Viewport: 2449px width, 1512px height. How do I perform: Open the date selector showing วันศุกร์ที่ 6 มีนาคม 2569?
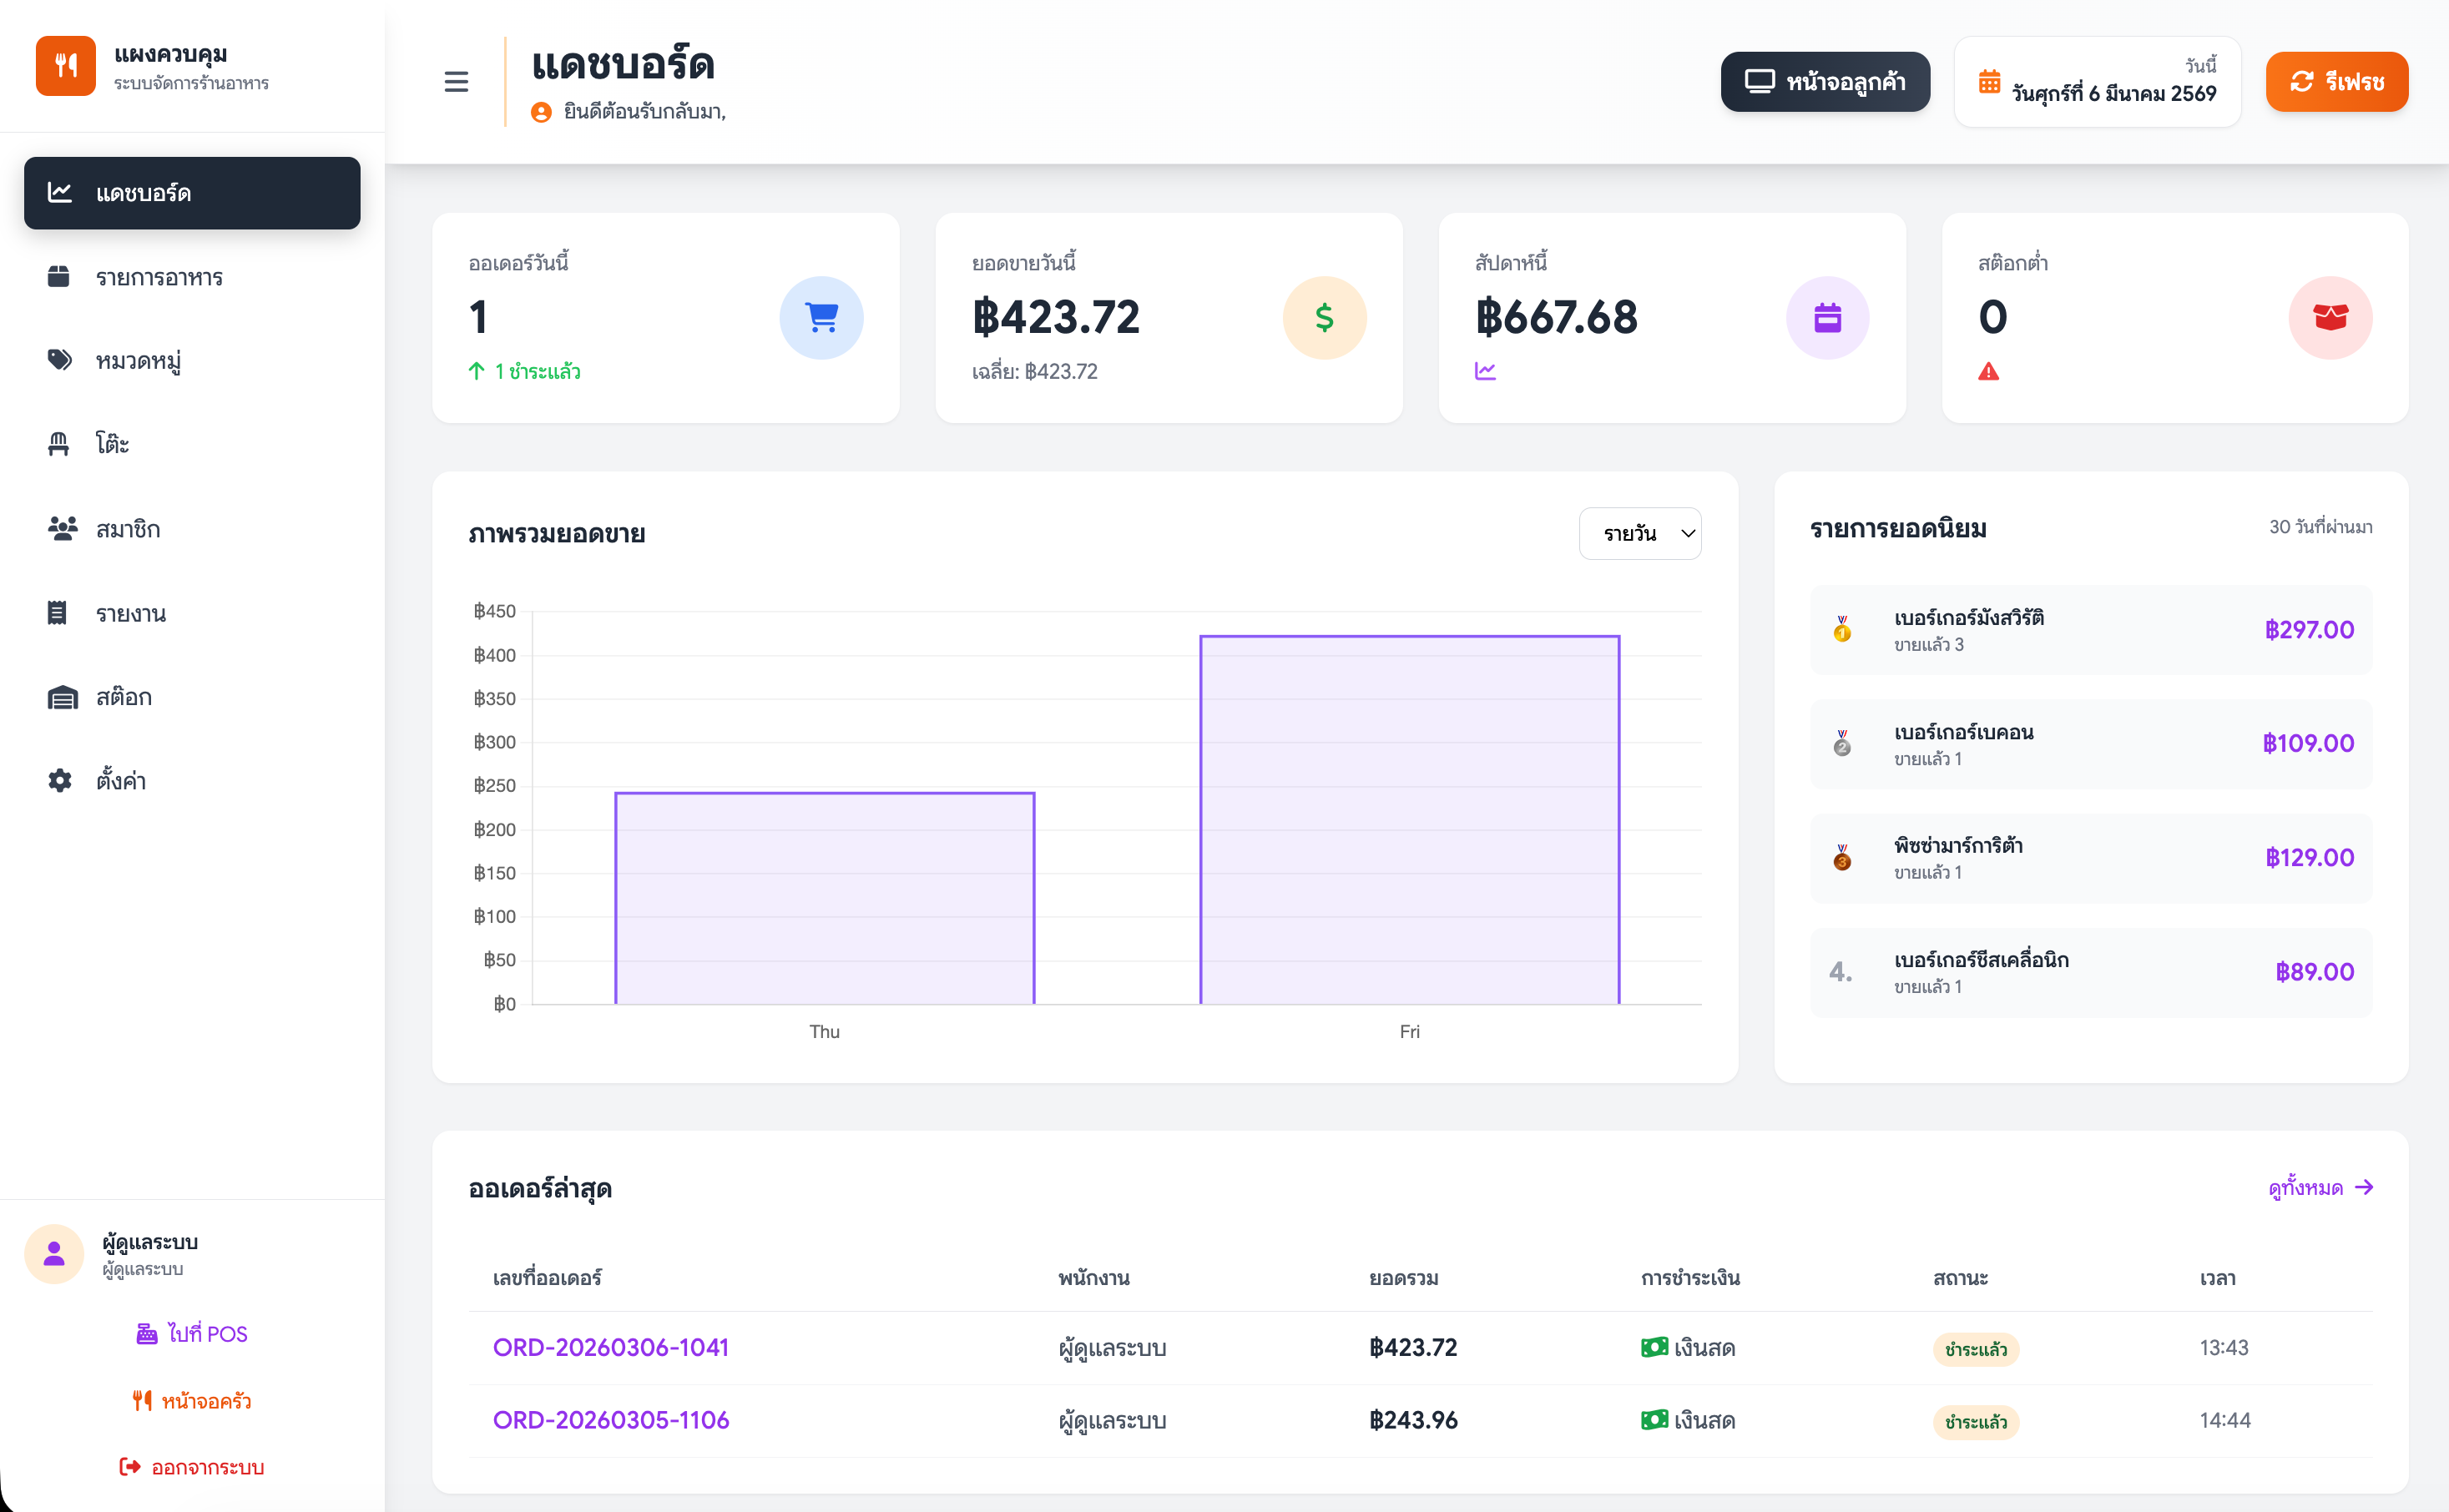tap(2097, 82)
